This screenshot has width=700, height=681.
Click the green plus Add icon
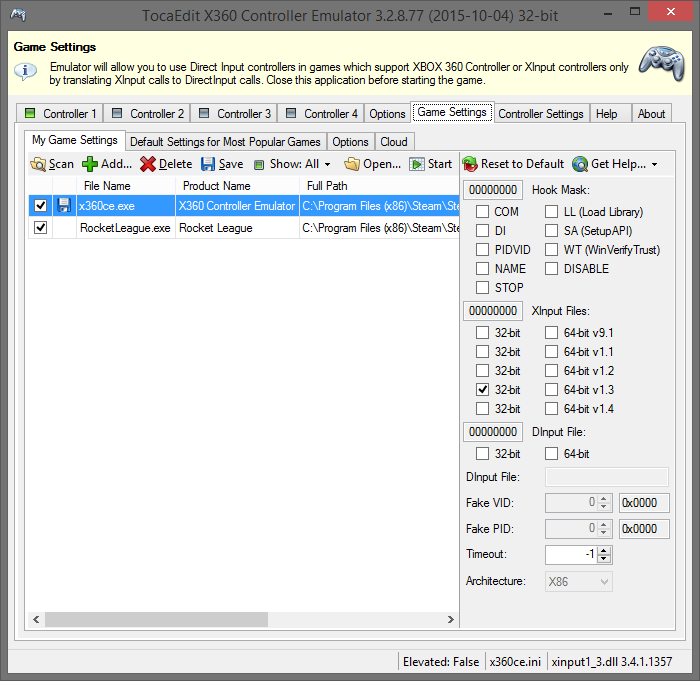click(90, 164)
